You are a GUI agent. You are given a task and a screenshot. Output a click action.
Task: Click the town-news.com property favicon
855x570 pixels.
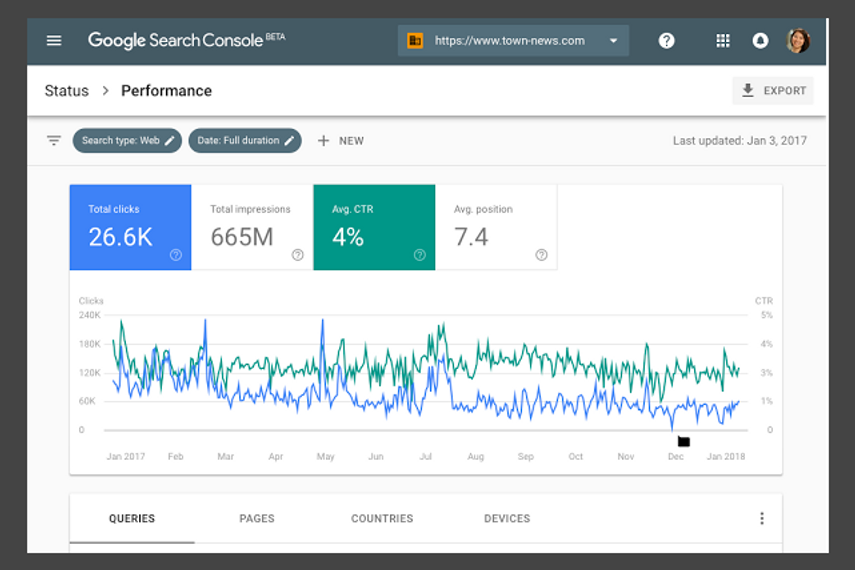pos(415,40)
